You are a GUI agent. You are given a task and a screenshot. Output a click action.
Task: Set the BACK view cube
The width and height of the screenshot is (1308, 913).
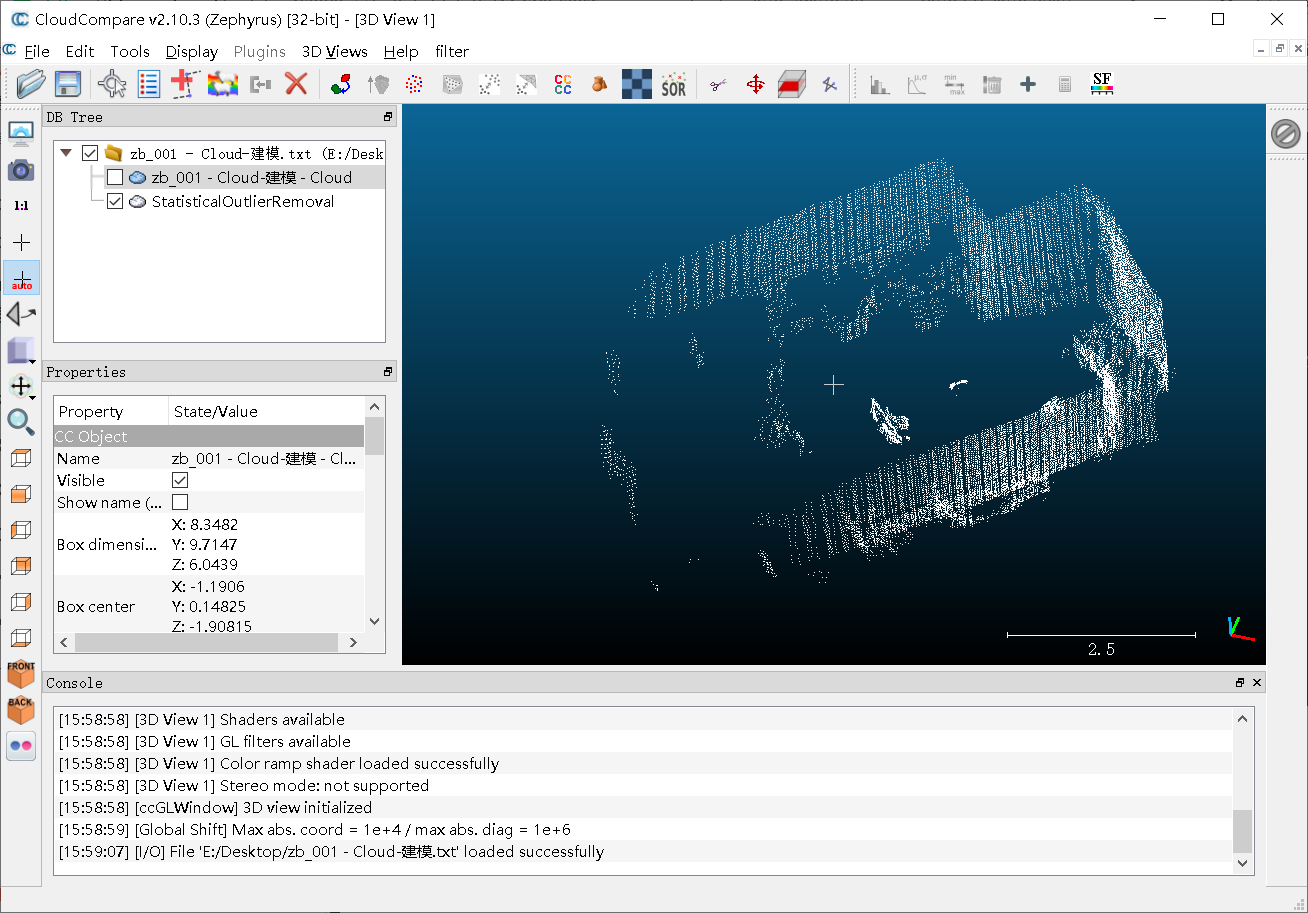(x=21, y=709)
